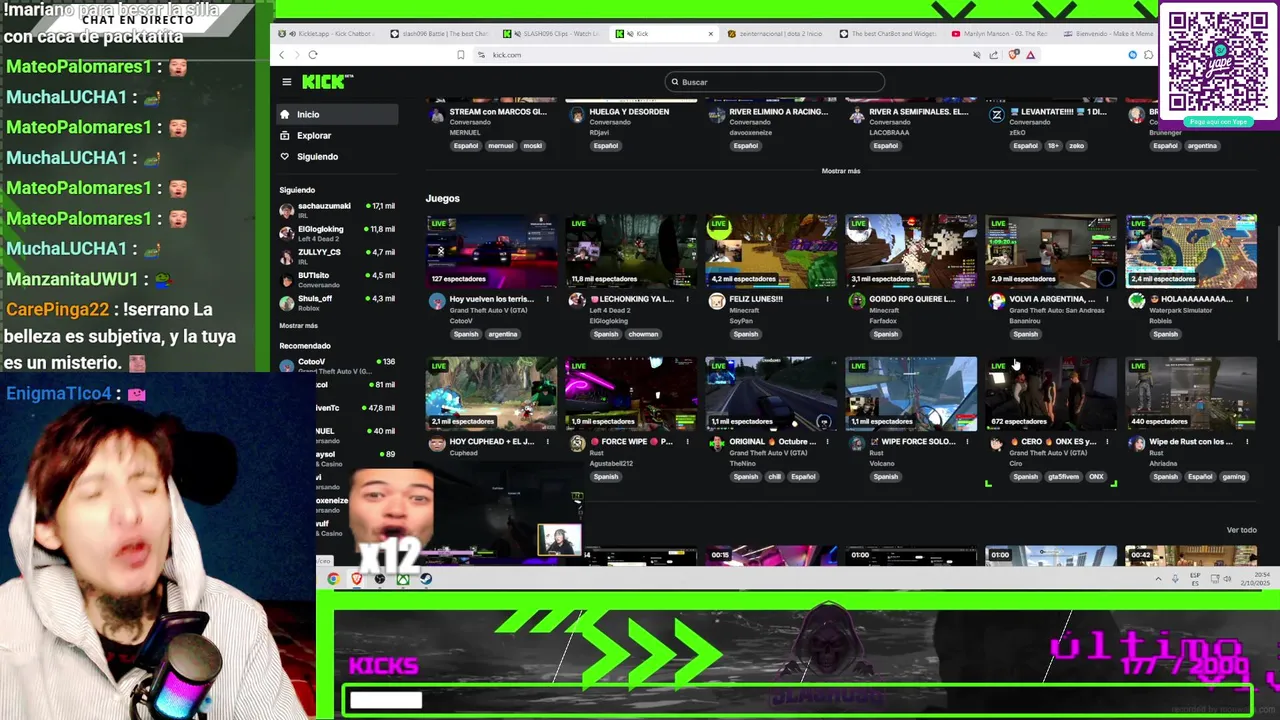Click SoyPan avatar beside 'FELIZ LUNES!!!'
Viewport: 1280px width, 720px height.
(x=717, y=301)
